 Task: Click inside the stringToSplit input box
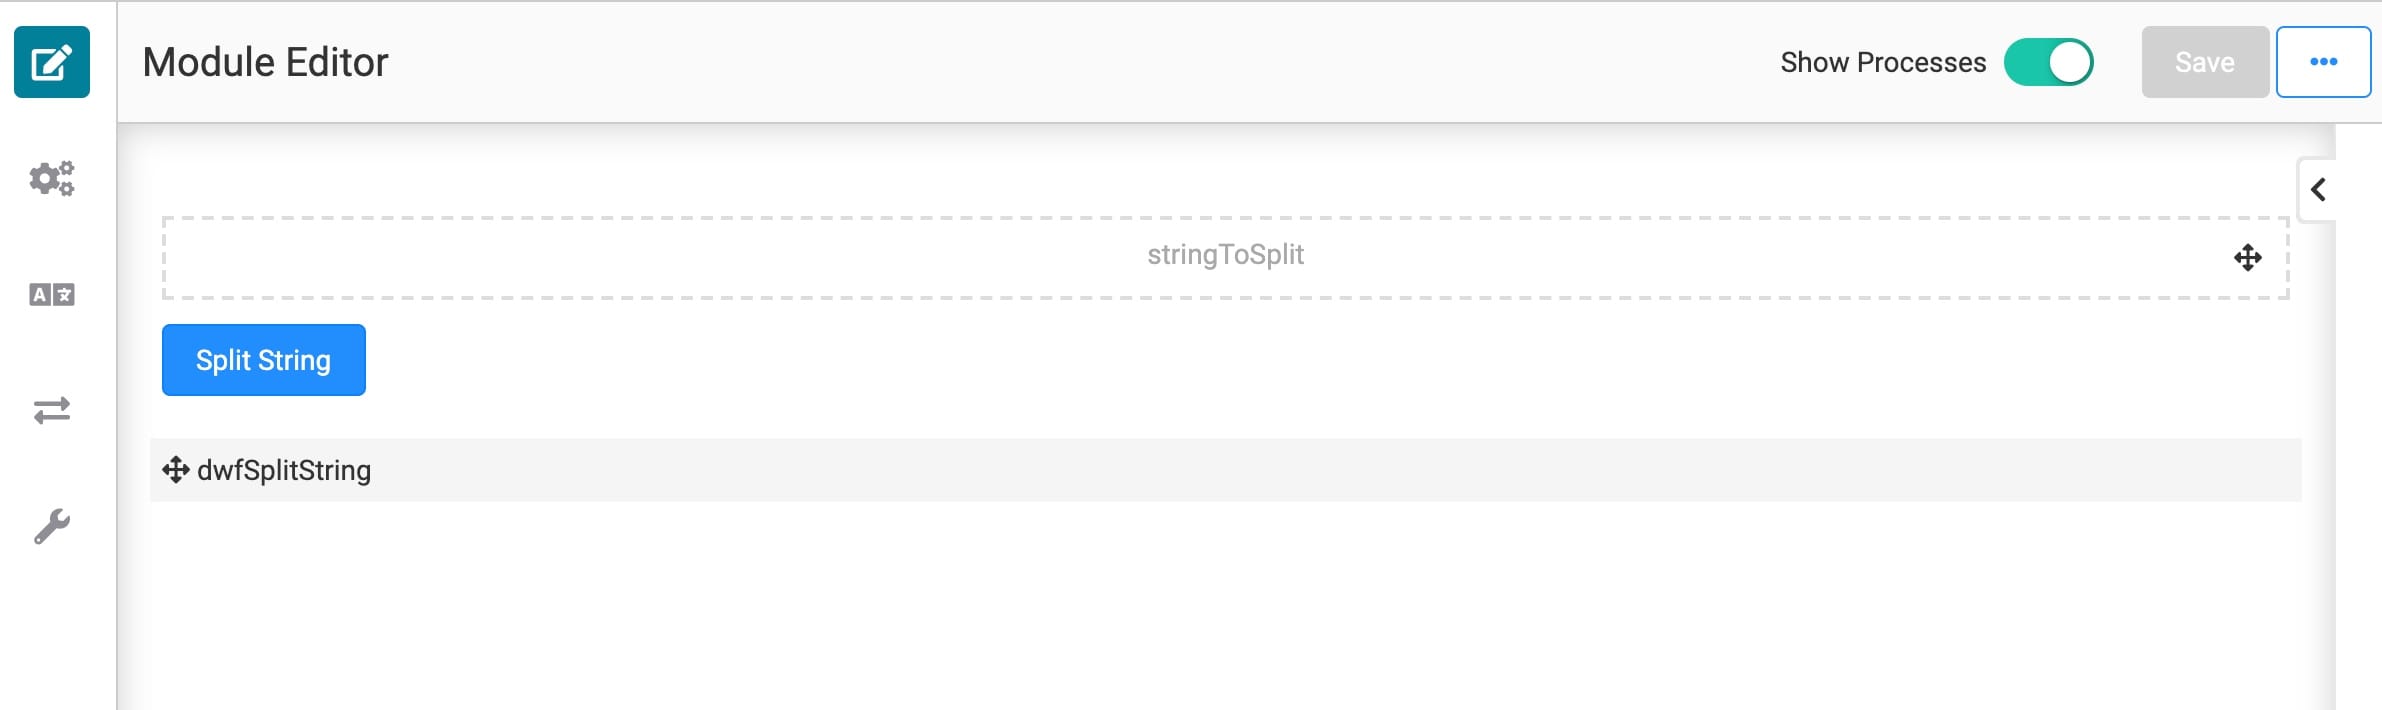(x=1226, y=258)
